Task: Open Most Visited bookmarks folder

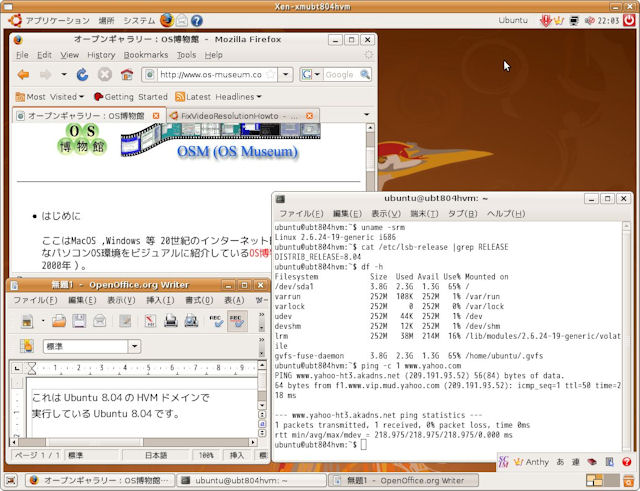Action: 49,97
